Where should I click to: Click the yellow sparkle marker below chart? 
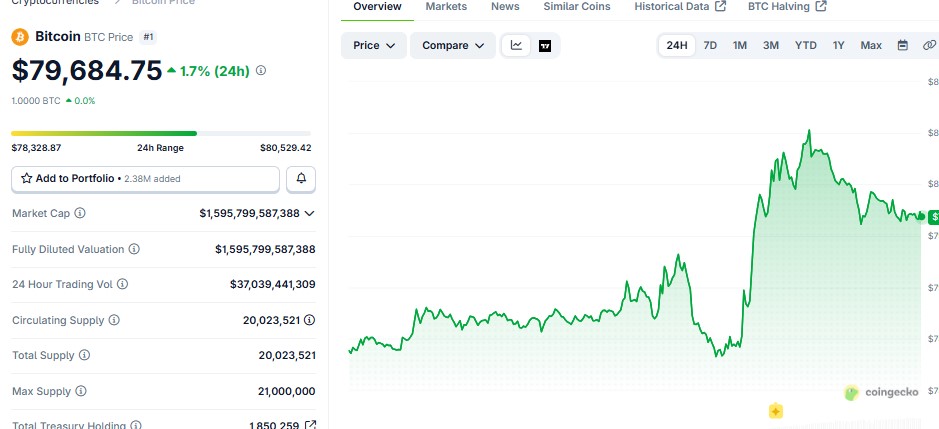tap(776, 411)
